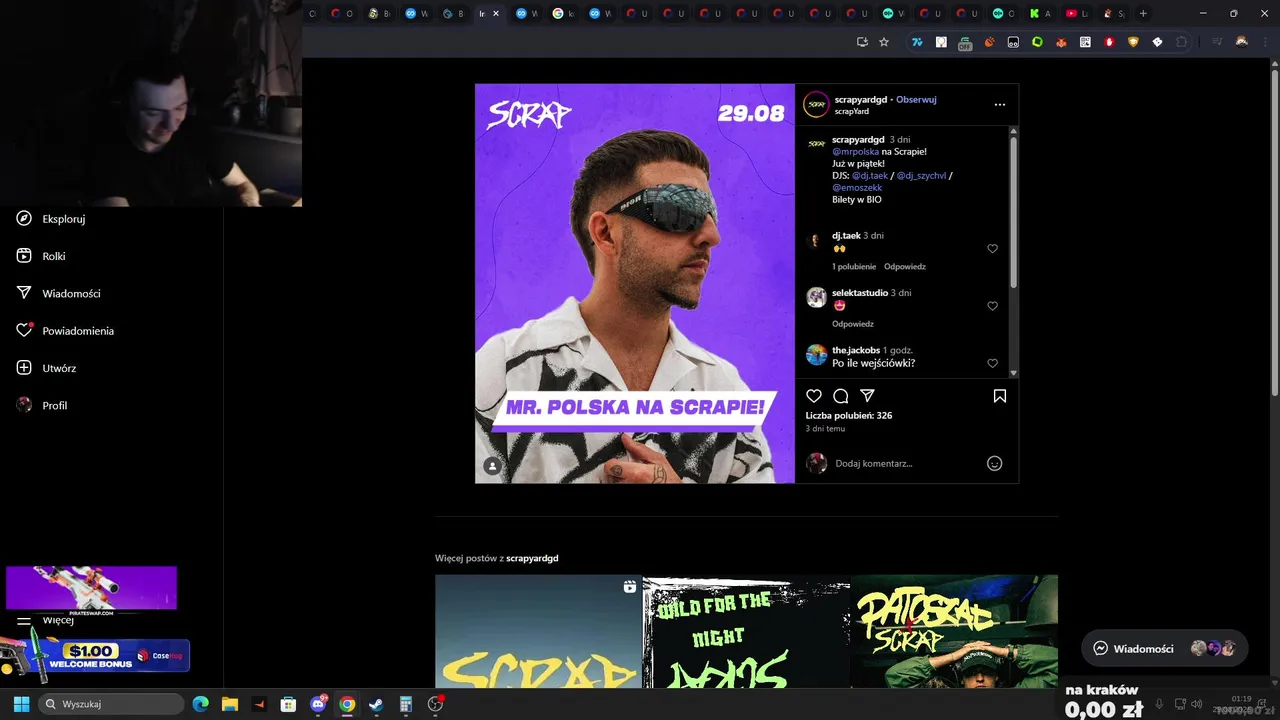Open the Więcej hamburger menu

click(x=45, y=620)
